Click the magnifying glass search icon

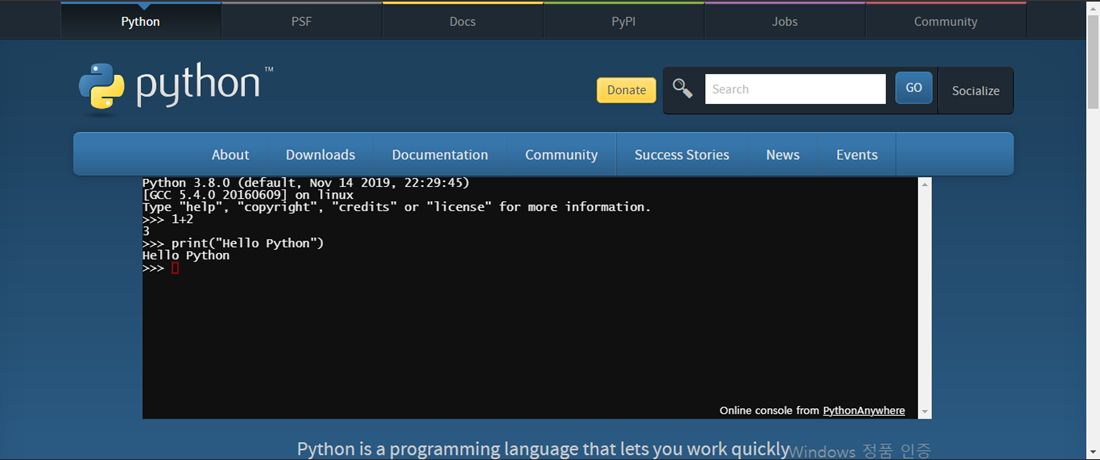(683, 89)
